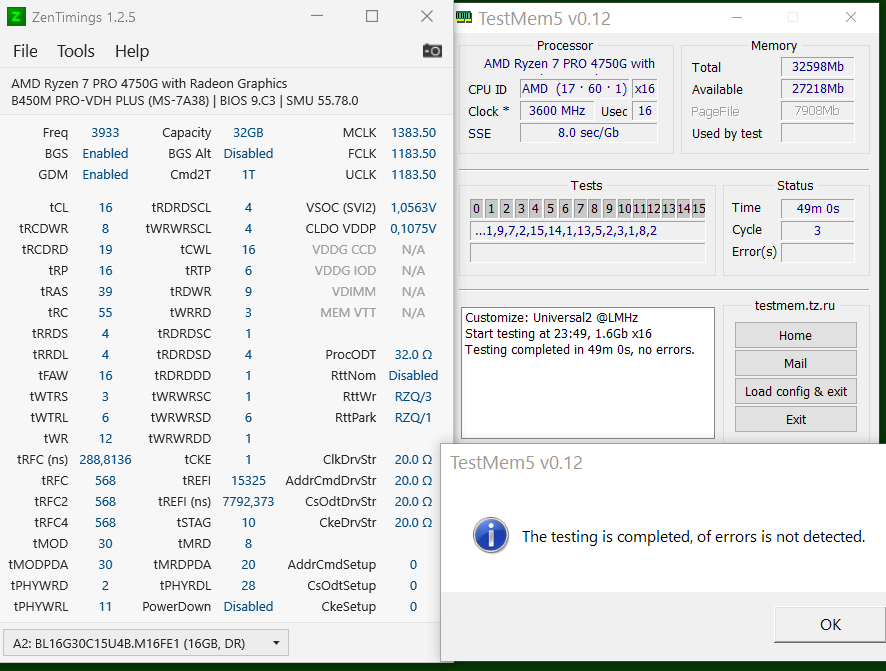Select test number 10 box
Viewport: 886px width, 671px height.
coord(624,208)
